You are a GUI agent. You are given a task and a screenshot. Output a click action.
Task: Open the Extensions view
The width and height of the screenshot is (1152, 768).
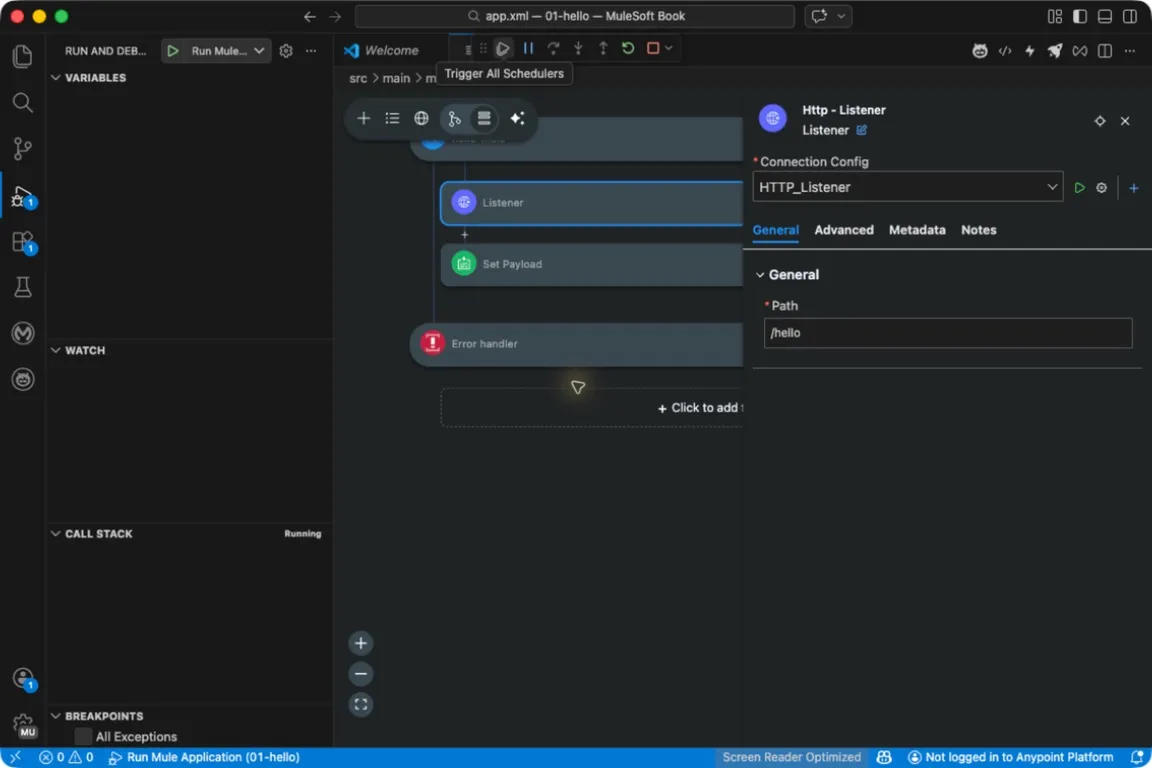click(x=23, y=242)
